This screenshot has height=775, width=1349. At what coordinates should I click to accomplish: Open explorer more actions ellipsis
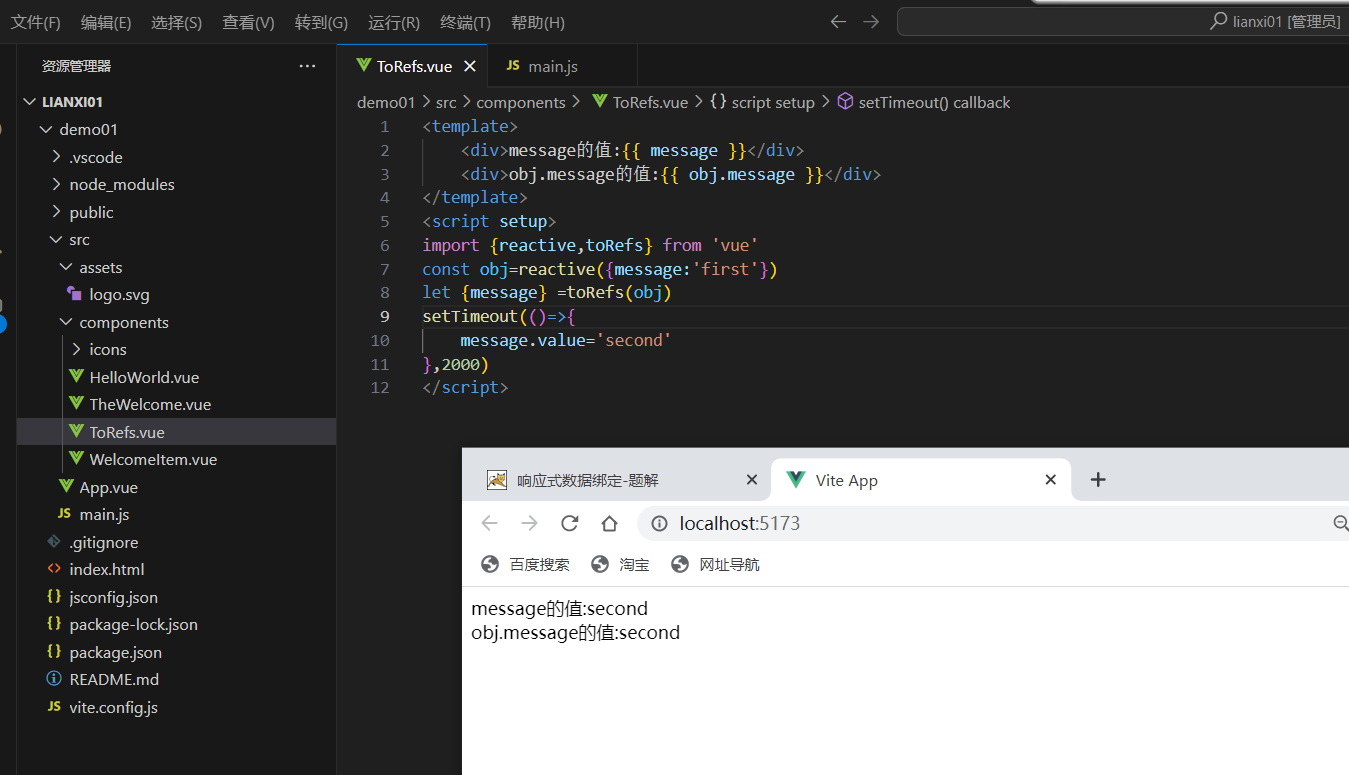pyautogui.click(x=307, y=66)
